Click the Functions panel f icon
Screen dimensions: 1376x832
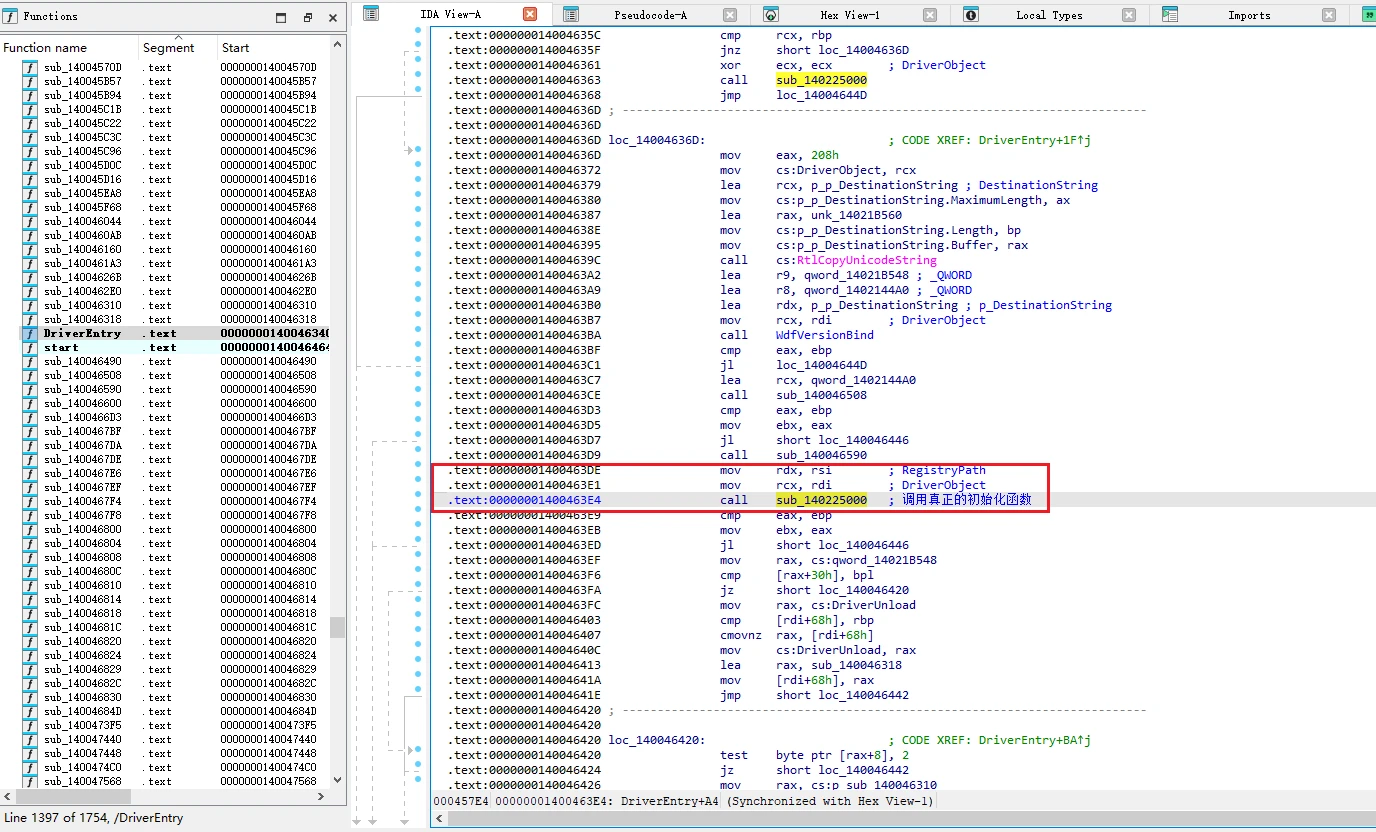tap(12, 16)
